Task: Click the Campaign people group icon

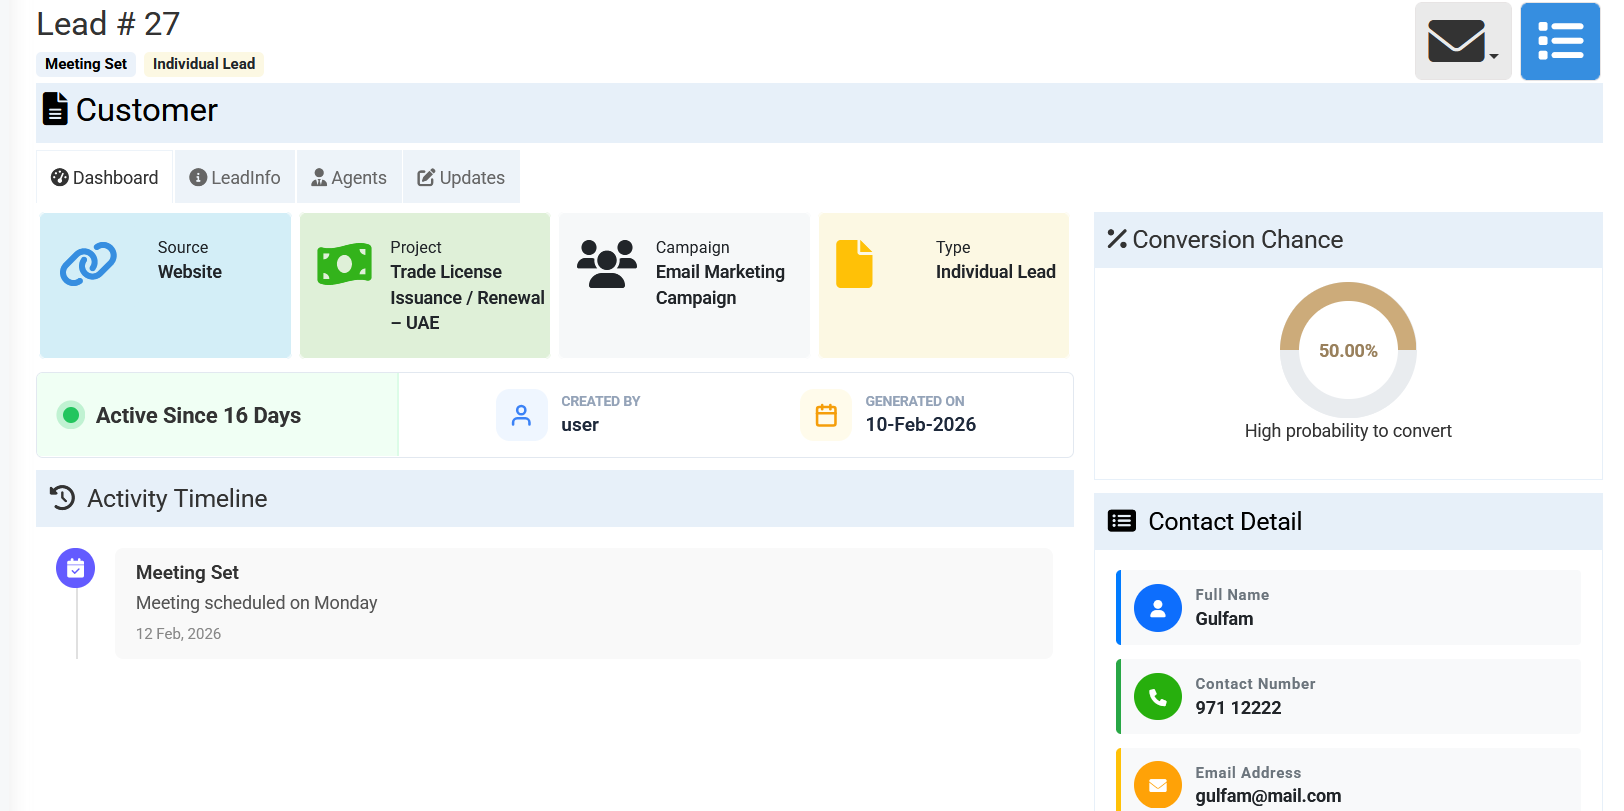Action: [x=606, y=264]
